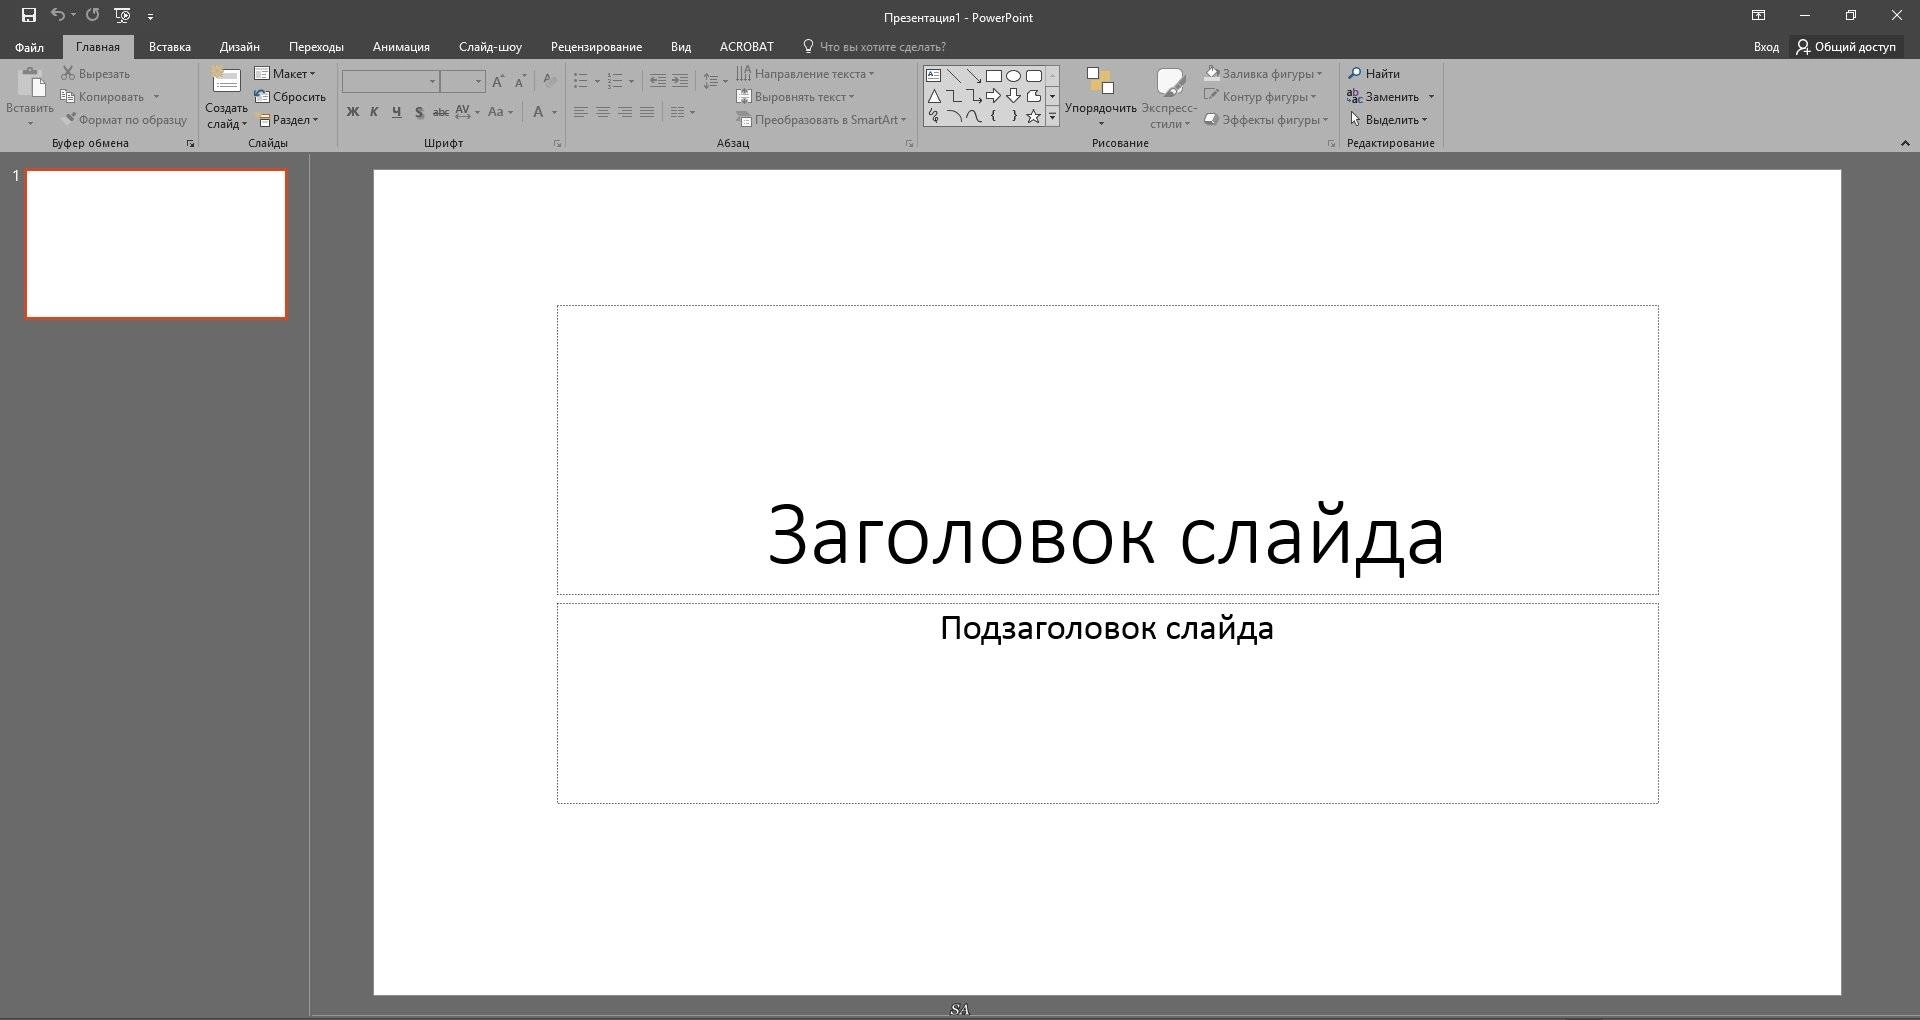Click Increase list indent level icon
1920x1020 pixels.
coord(680,81)
